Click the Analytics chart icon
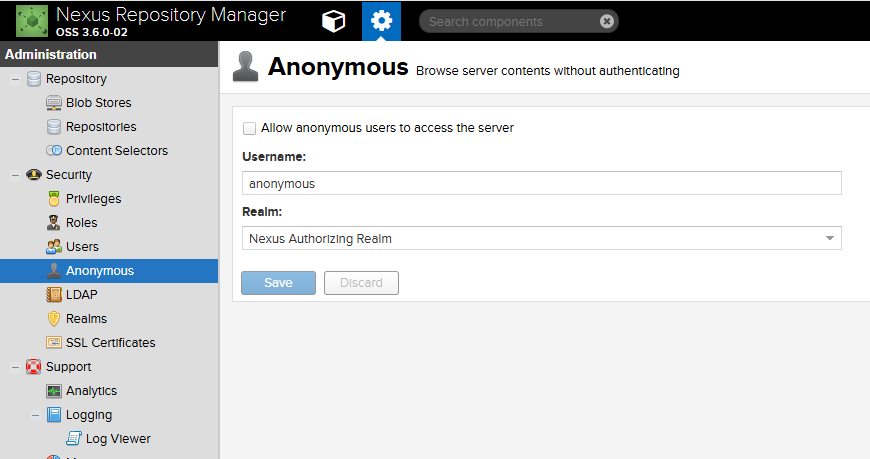This screenshot has height=459, width=870. pos(54,391)
